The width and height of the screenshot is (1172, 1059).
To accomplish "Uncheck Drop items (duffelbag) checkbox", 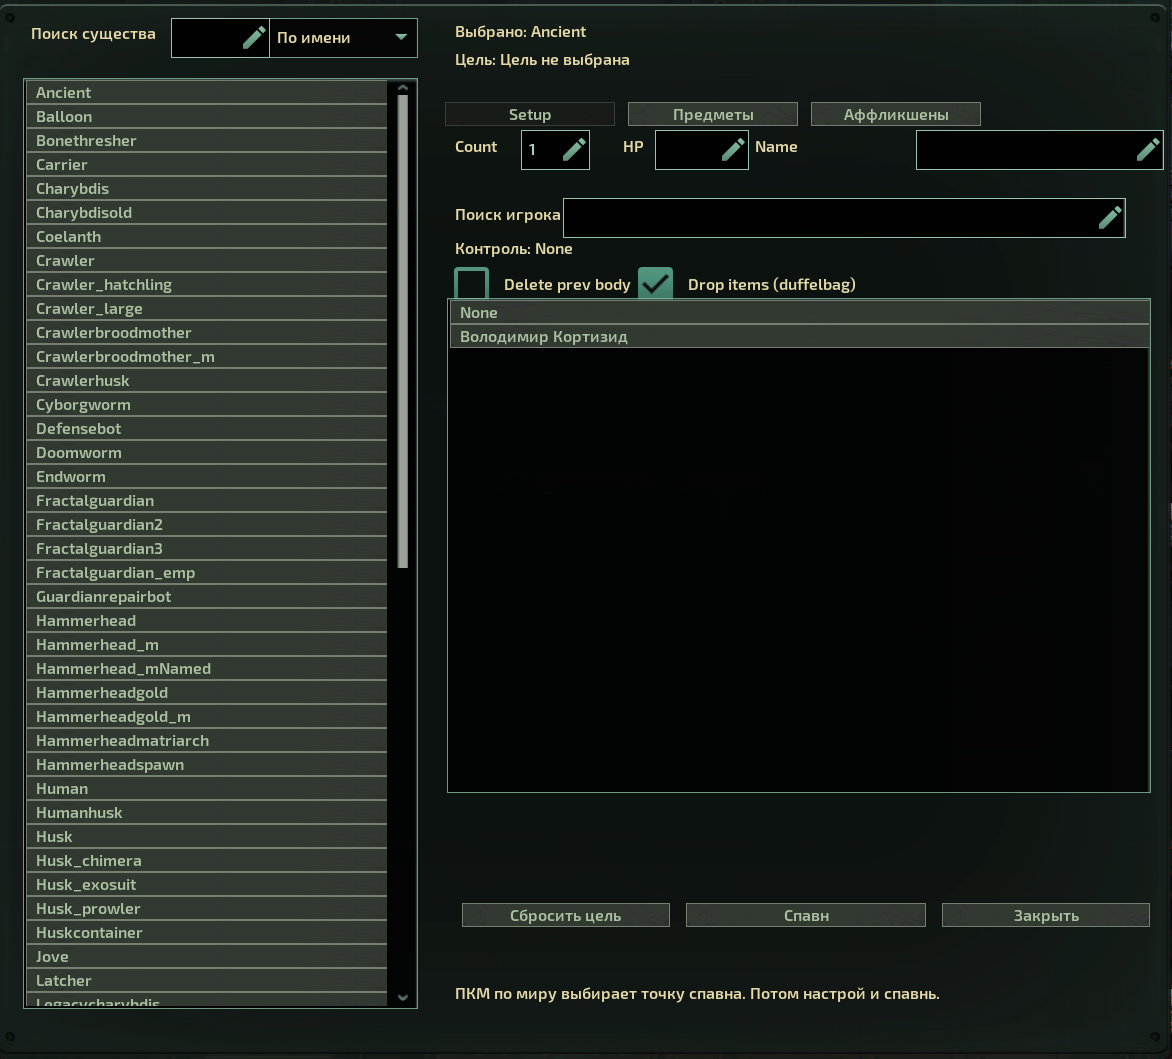I will [656, 284].
